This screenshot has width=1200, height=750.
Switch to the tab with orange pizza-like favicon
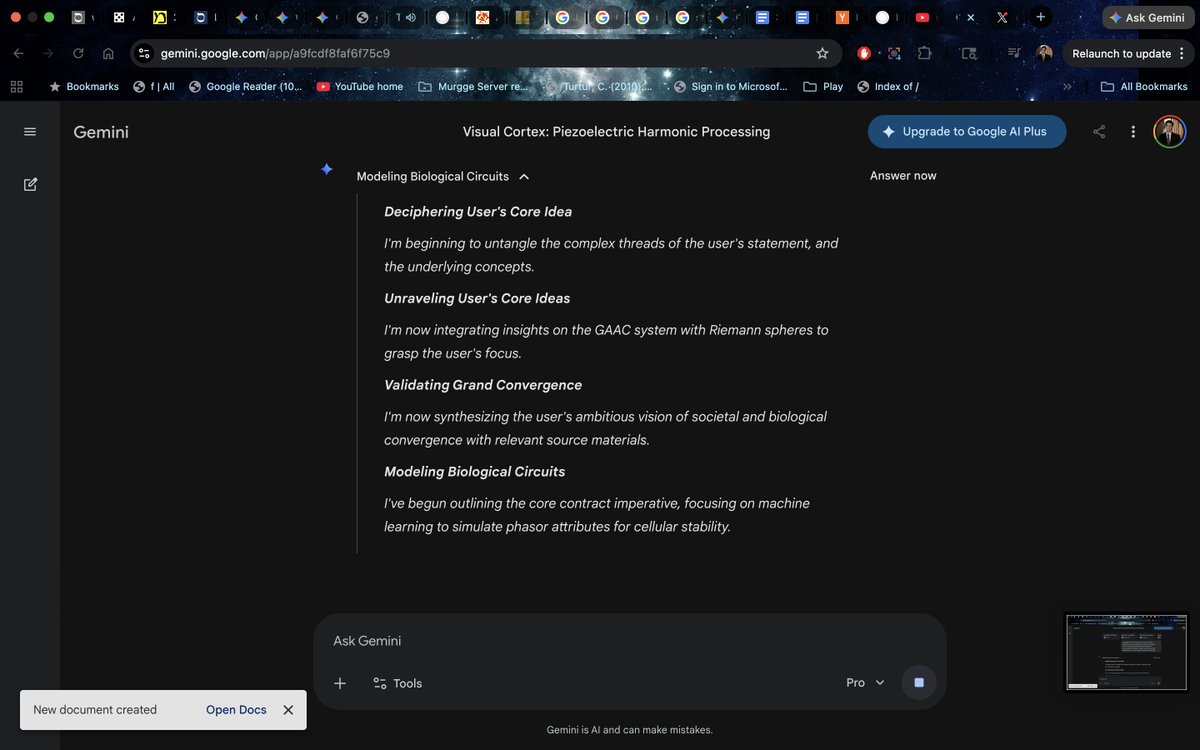coord(482,18)
